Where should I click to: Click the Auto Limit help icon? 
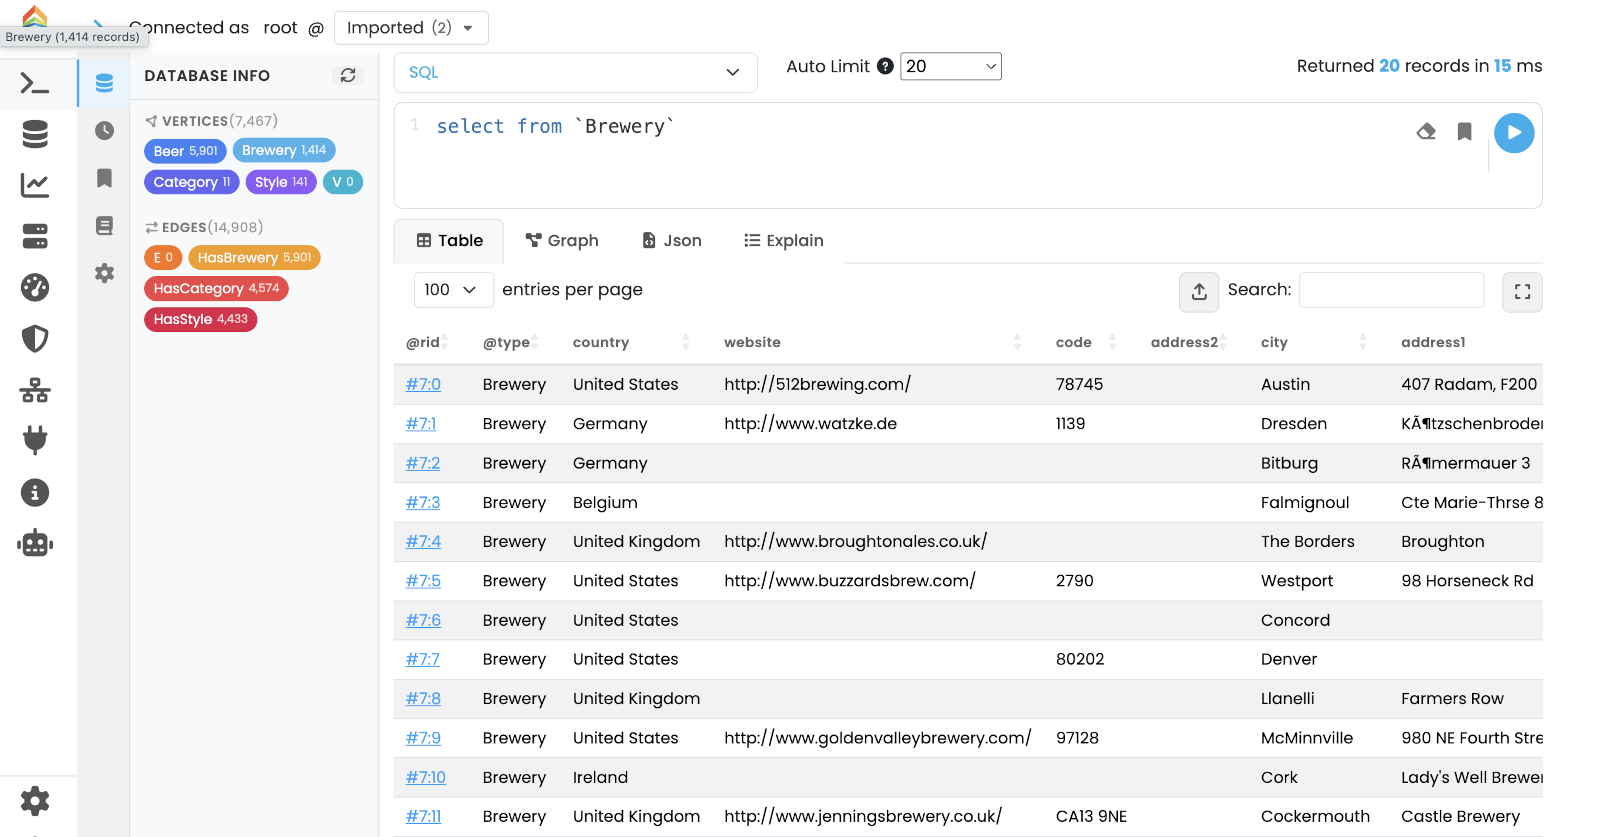[885, 66]
